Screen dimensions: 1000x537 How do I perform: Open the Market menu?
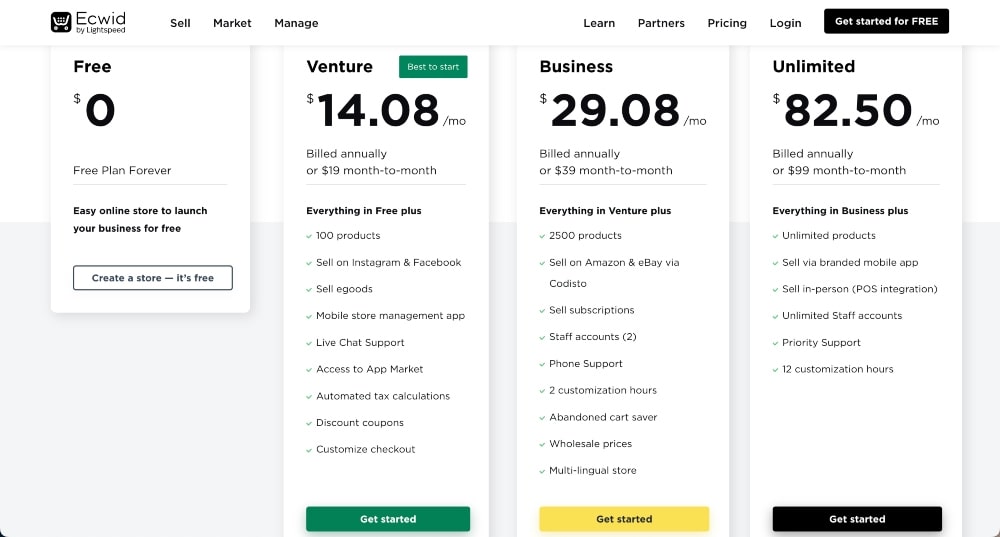click(232, 23)
